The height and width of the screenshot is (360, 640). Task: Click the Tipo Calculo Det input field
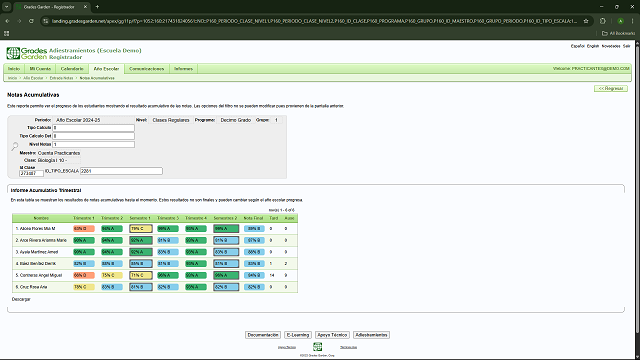93,136
